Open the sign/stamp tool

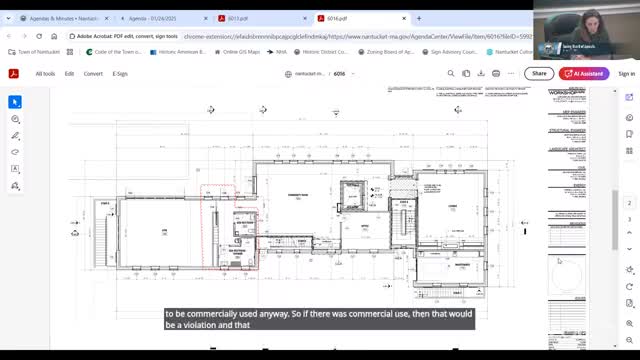tap(15, 186)
